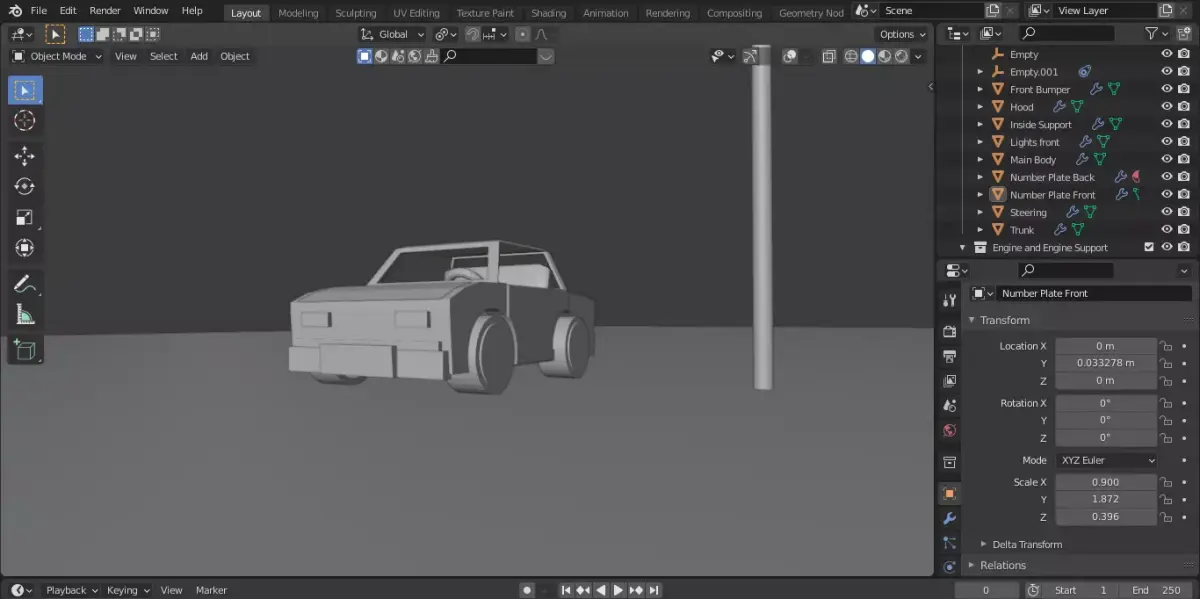
Task: Open the outliner filter dropdown
Action: pos(1155,34)
